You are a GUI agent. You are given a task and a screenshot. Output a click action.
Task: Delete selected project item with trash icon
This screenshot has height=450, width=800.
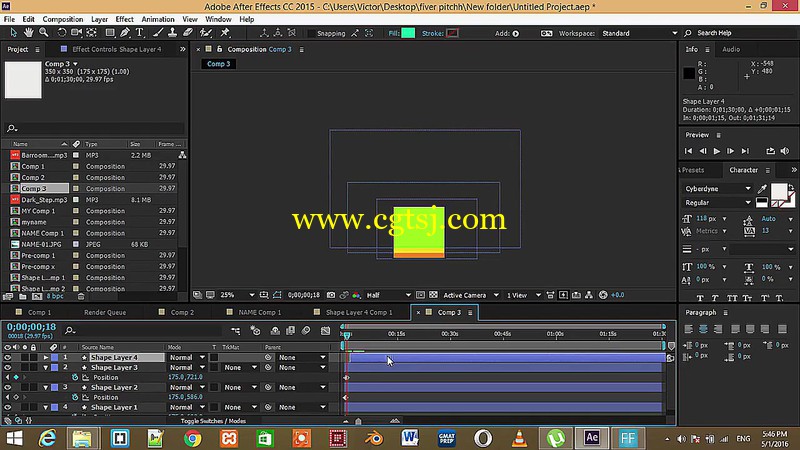tap(81, 296)
